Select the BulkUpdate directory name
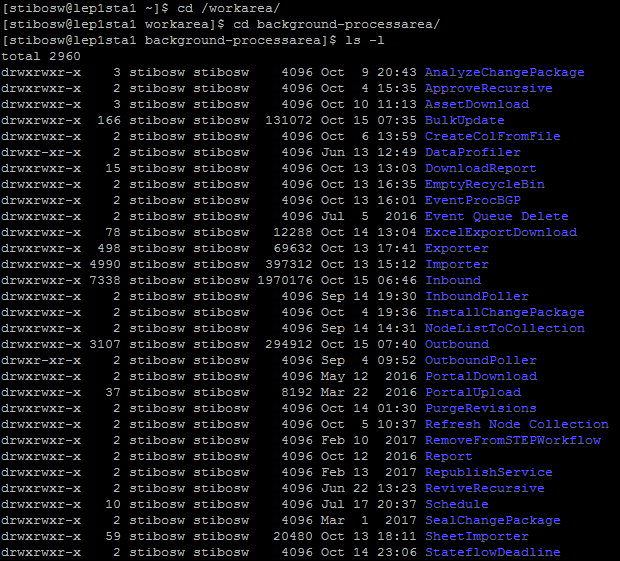This screenshot has height=561, width=620. (465, 121)
